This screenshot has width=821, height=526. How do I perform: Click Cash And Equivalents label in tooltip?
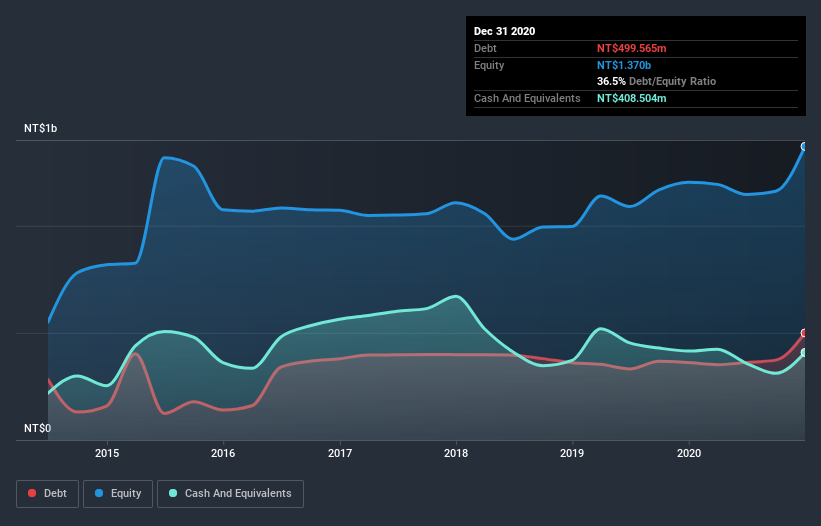click(527, 98)
